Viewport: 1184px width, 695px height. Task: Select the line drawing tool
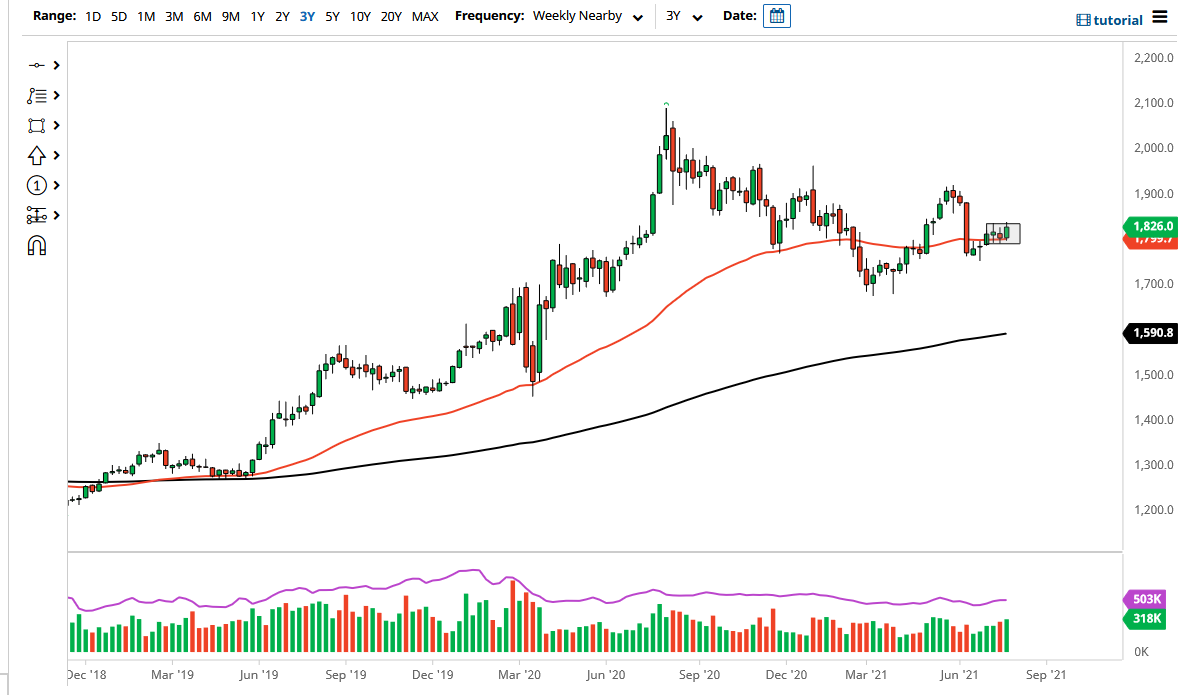click(x=38, y=65)
